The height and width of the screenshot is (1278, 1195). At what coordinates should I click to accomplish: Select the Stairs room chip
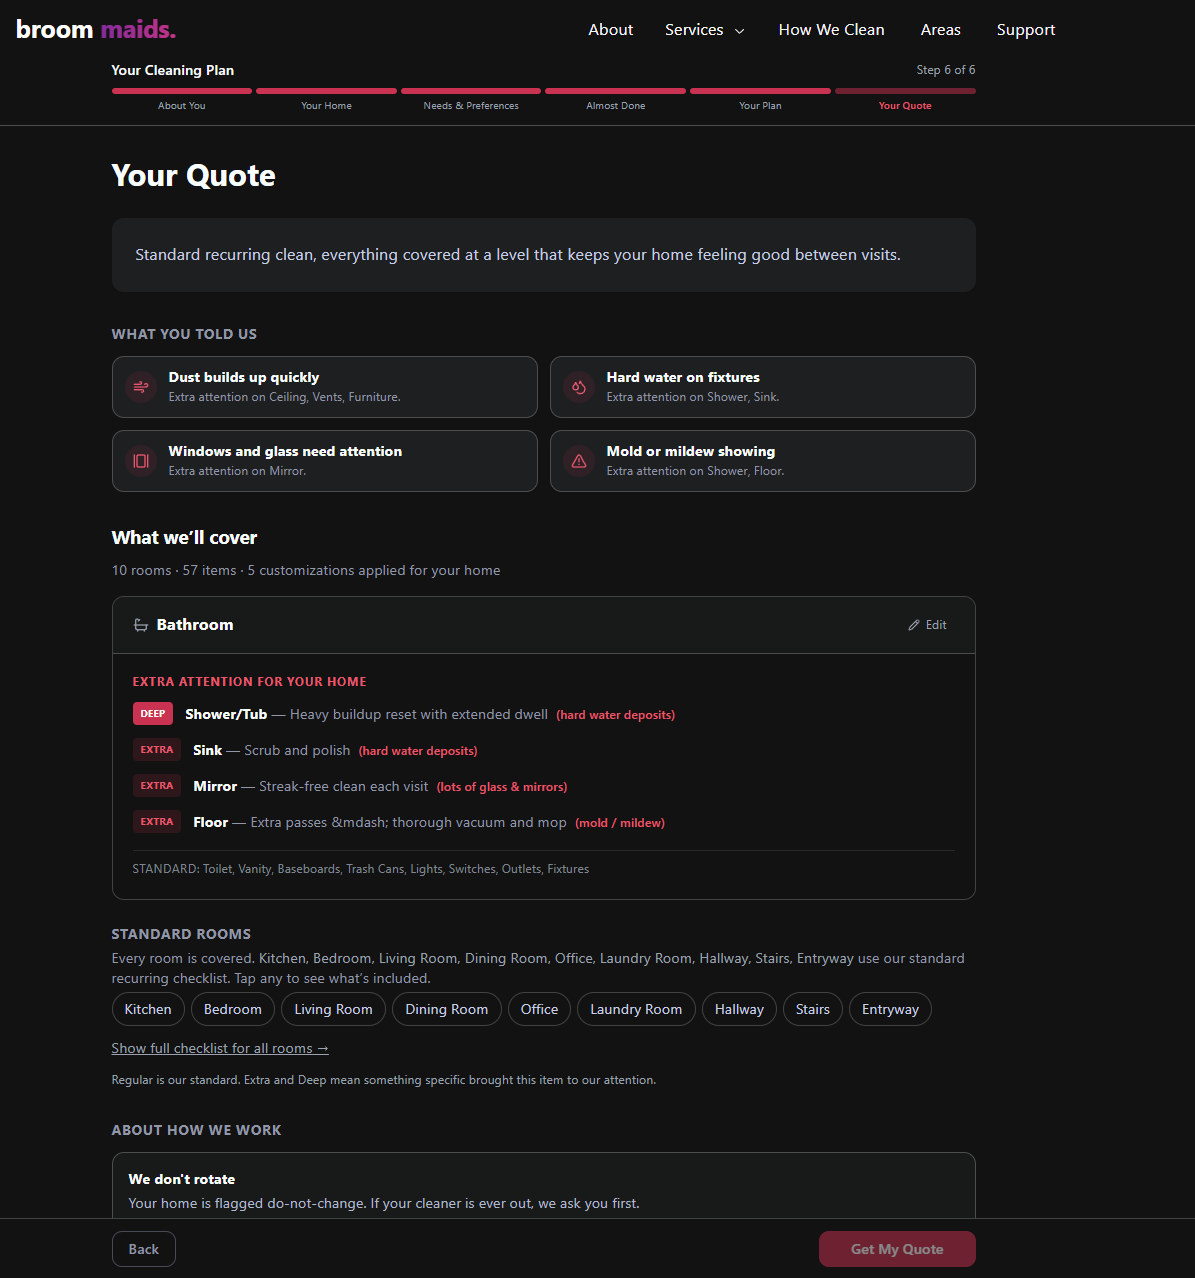point(813,1009)
